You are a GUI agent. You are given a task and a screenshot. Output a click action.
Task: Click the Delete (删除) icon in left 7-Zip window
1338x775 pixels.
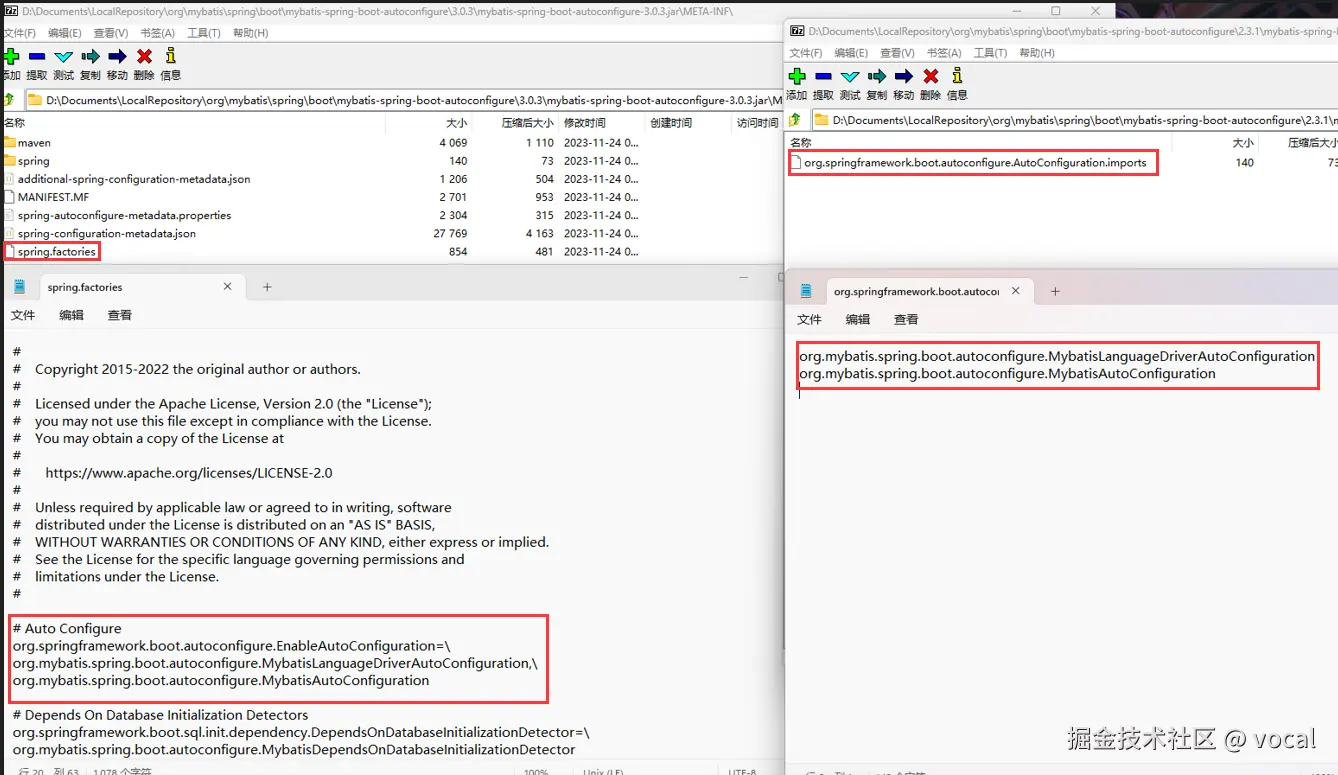144,56
